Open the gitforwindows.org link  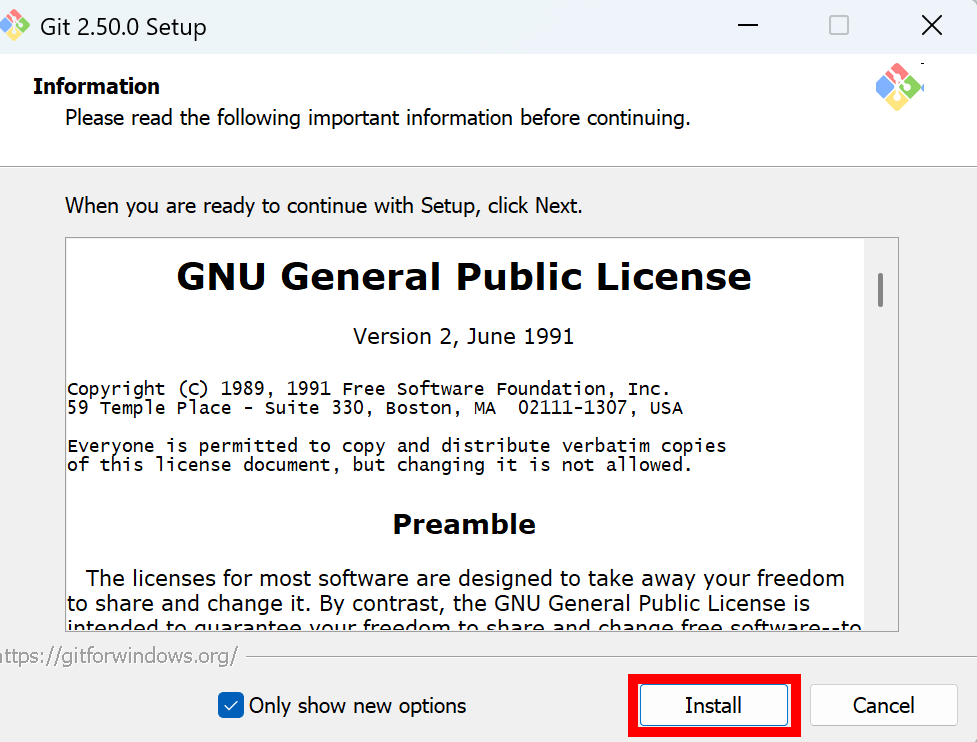pyautogui.click(x=118, y=656)
